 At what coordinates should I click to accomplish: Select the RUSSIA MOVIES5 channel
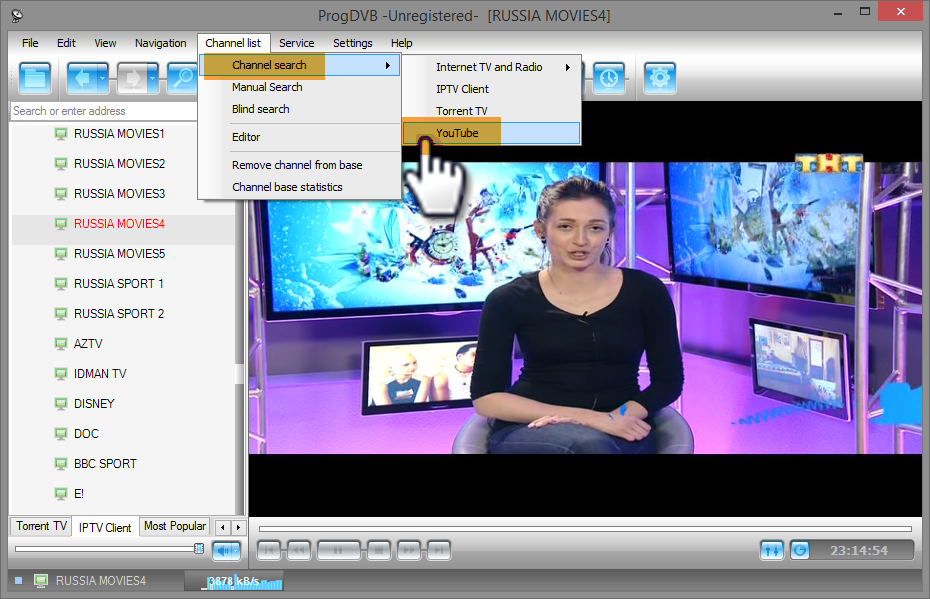(123, 254)
